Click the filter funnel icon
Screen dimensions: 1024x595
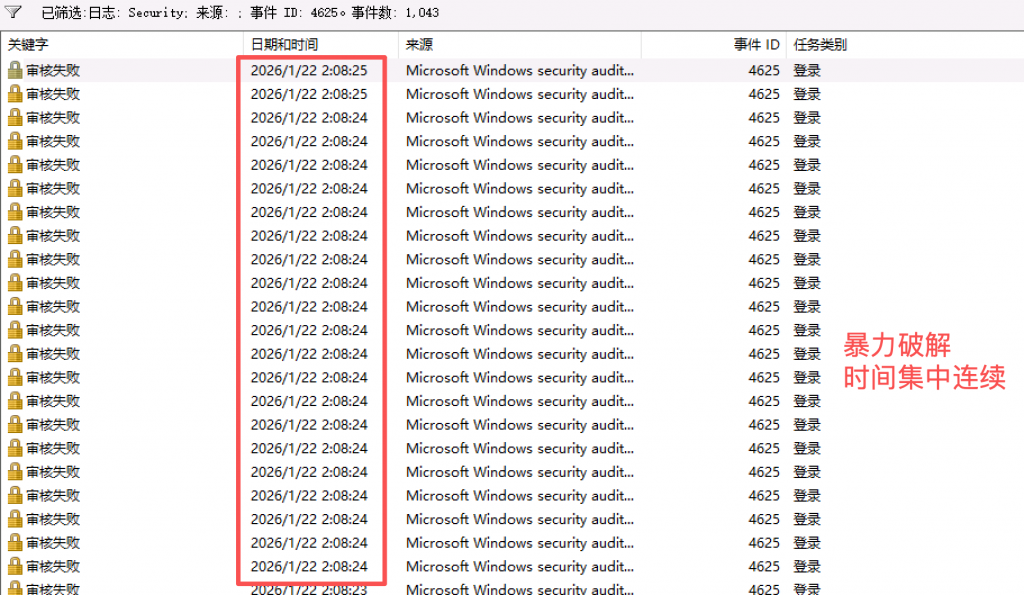[14, 13]
